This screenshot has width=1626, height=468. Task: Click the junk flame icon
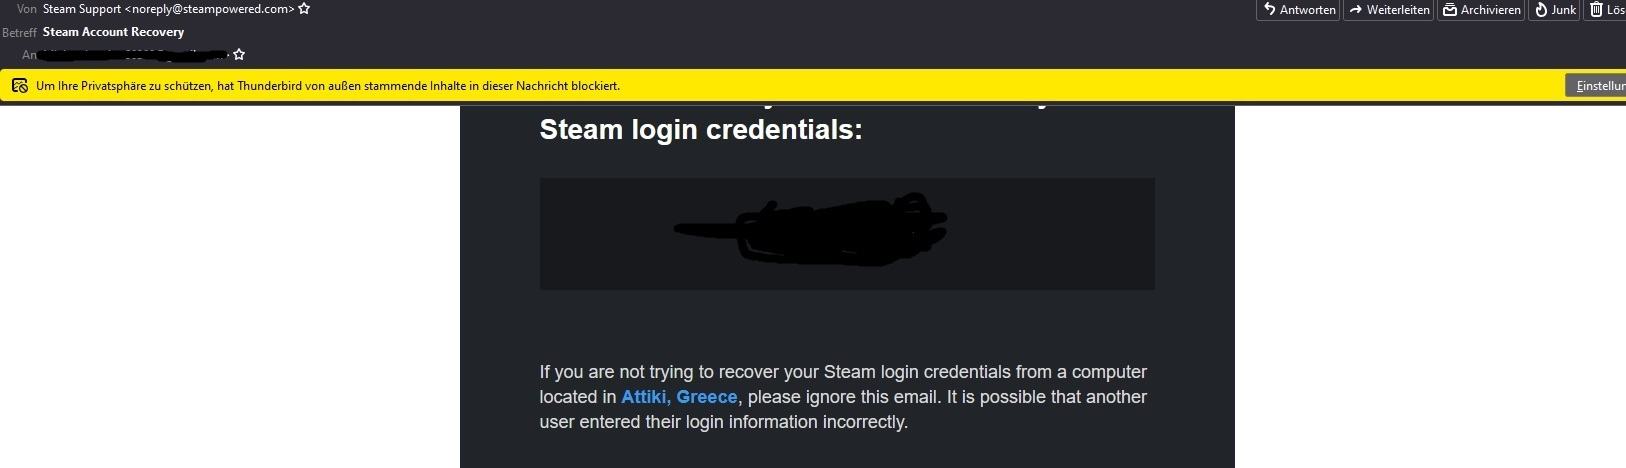(x=1541, y=10)
